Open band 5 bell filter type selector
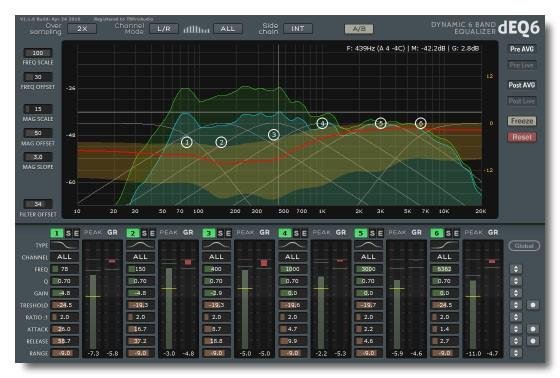The image size is (560, 378). pos(369,245)
